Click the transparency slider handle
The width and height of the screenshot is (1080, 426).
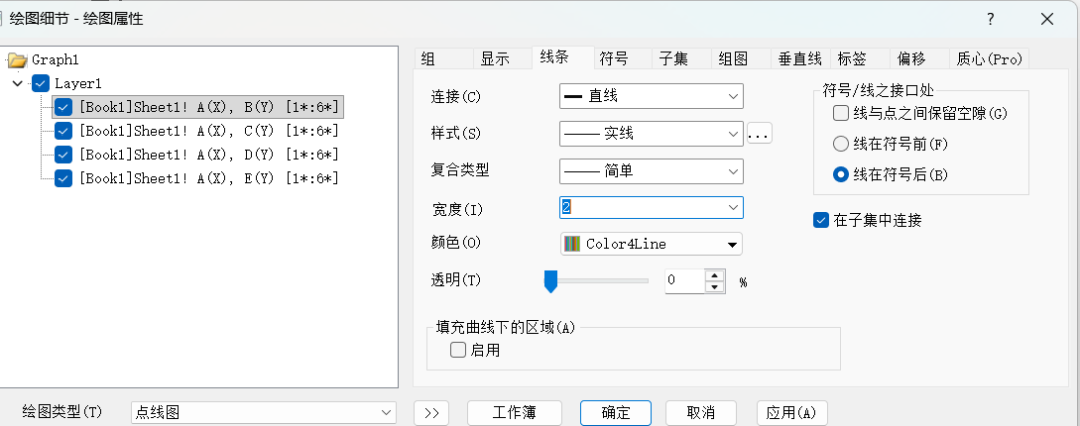(550, 281)
